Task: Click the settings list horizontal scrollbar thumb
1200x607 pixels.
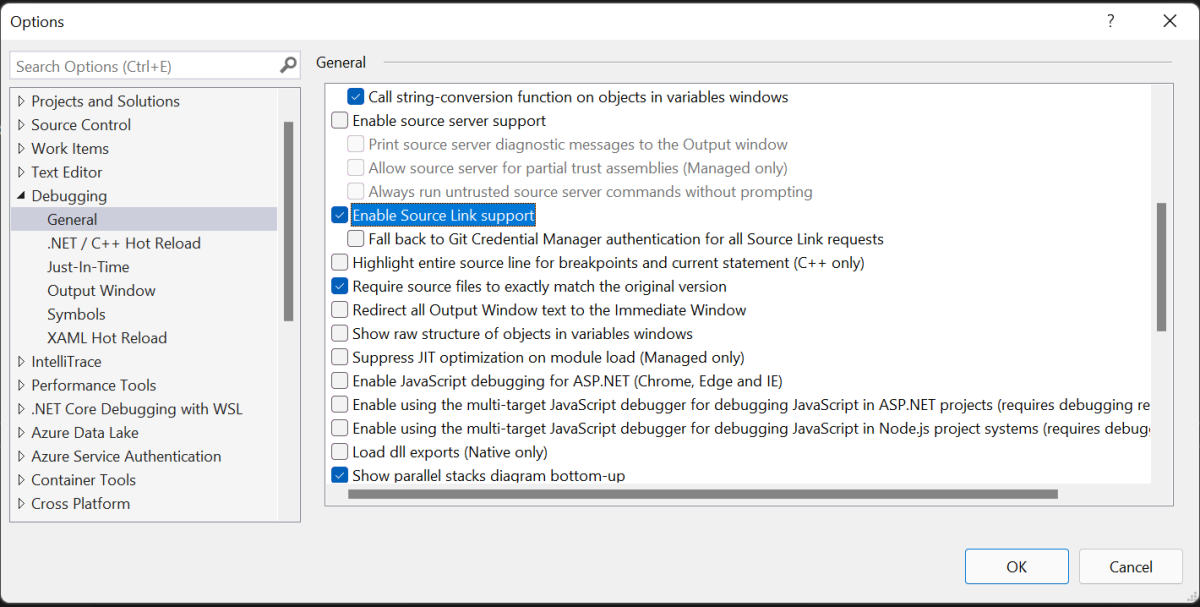Action: [703, 494]
